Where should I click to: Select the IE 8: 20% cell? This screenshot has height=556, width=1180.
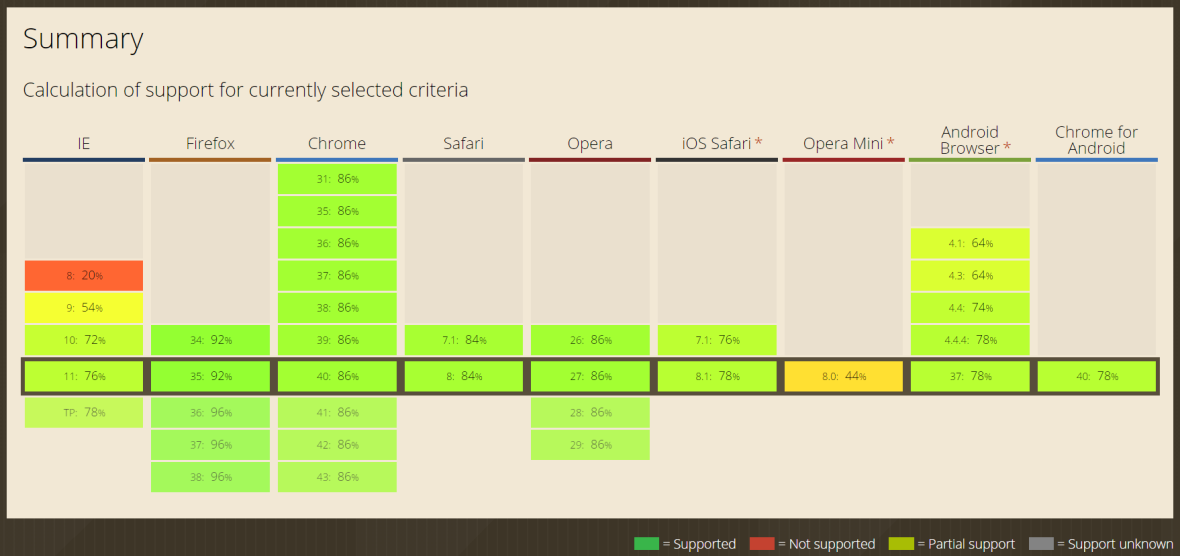84,275
